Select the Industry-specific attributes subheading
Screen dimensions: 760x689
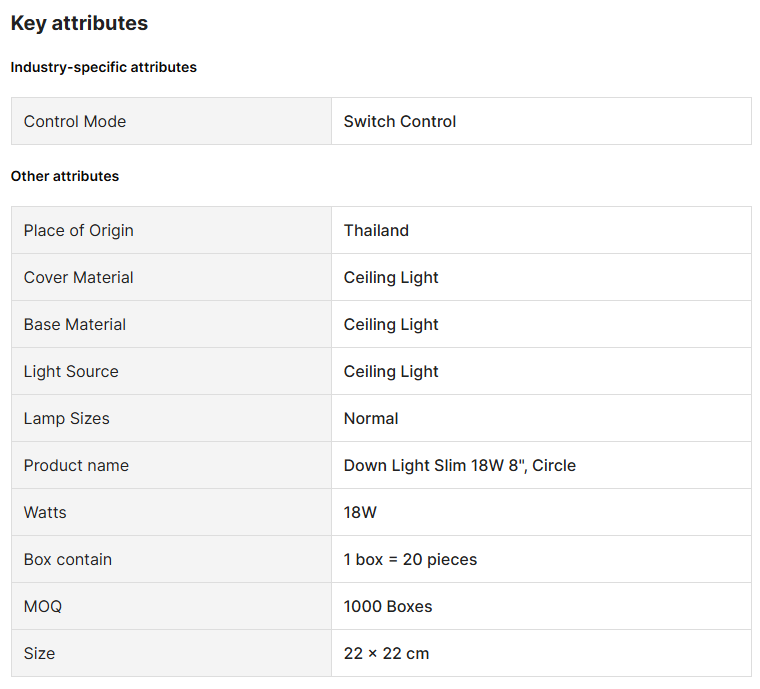(x=104, y=67)
